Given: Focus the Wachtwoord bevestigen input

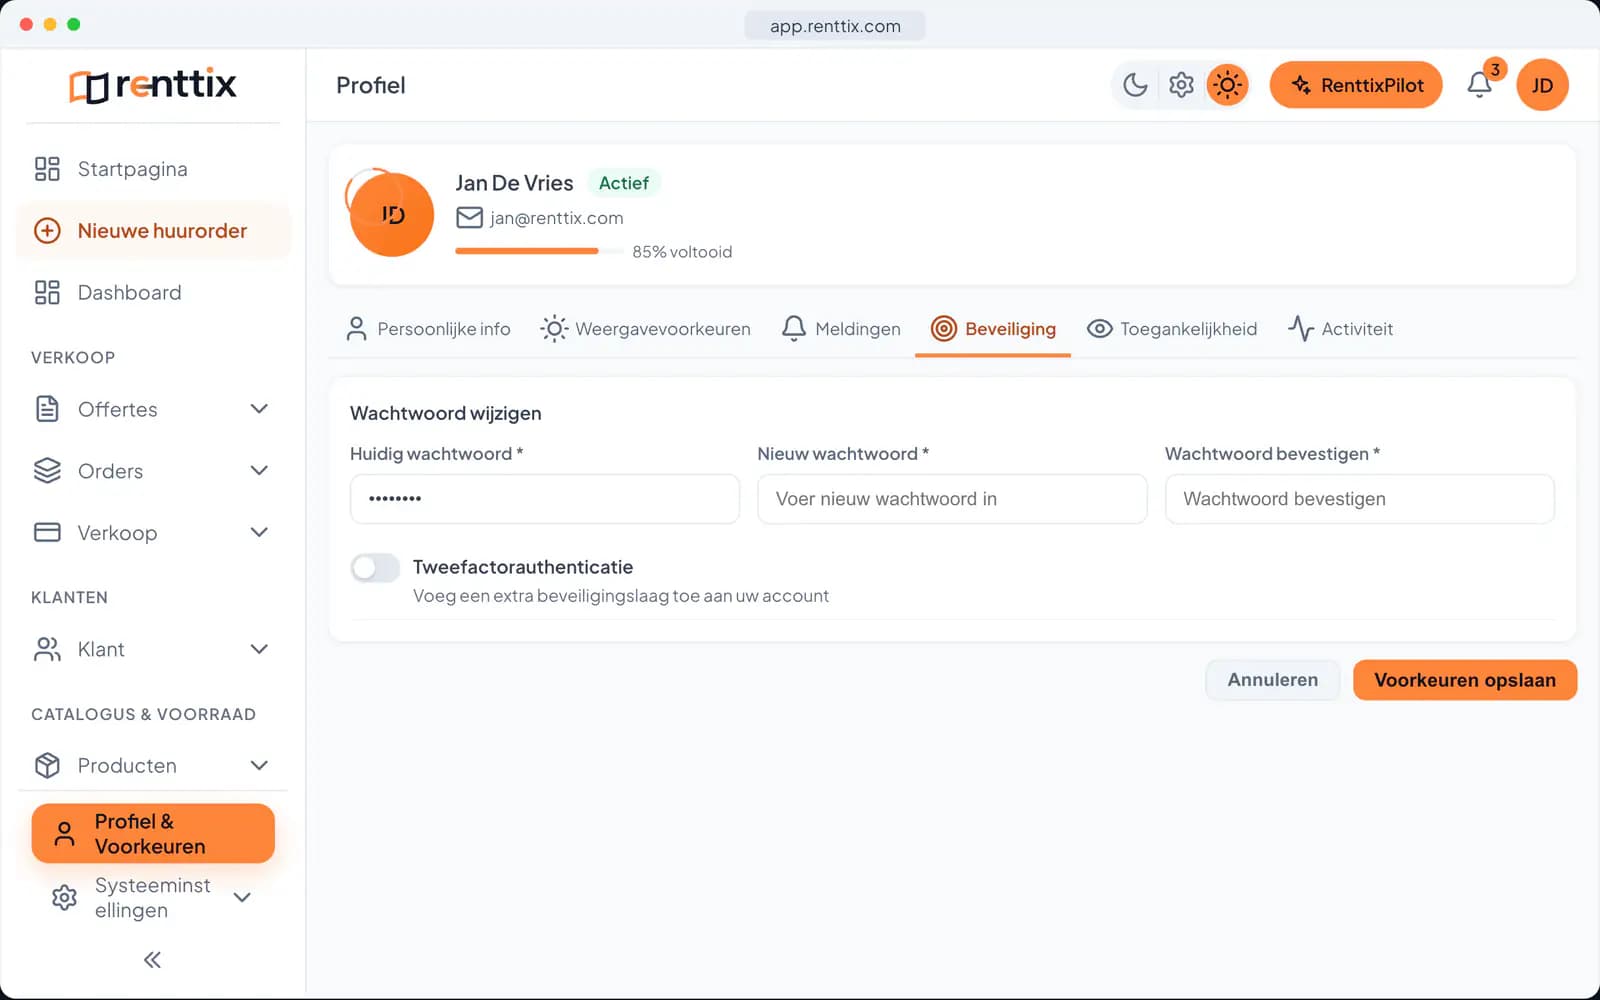Looking at the screenshot, I should [1360, 499].
